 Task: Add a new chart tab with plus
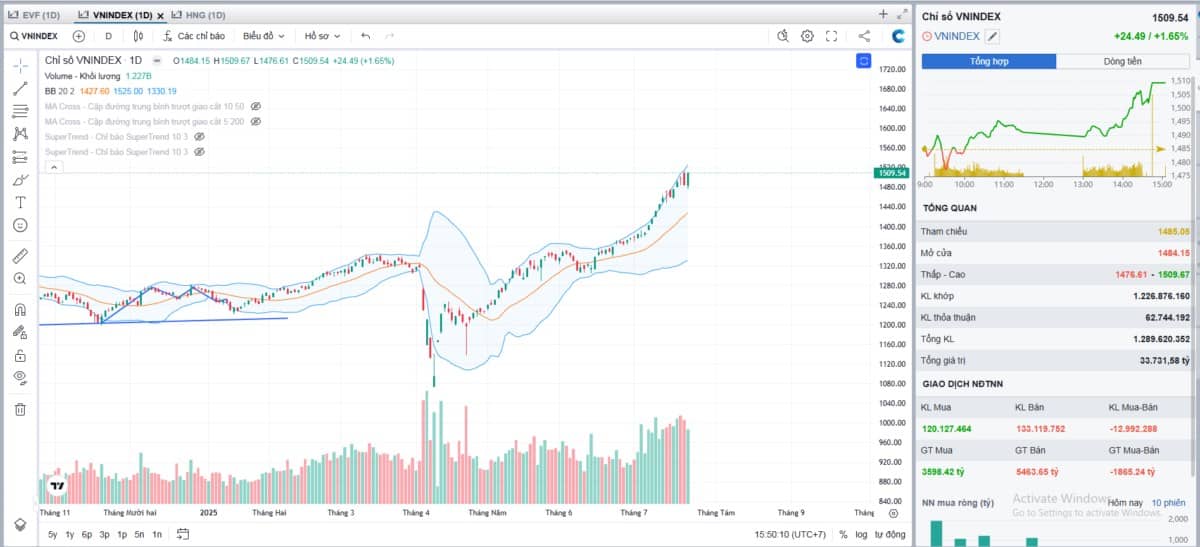click(883, 14)
